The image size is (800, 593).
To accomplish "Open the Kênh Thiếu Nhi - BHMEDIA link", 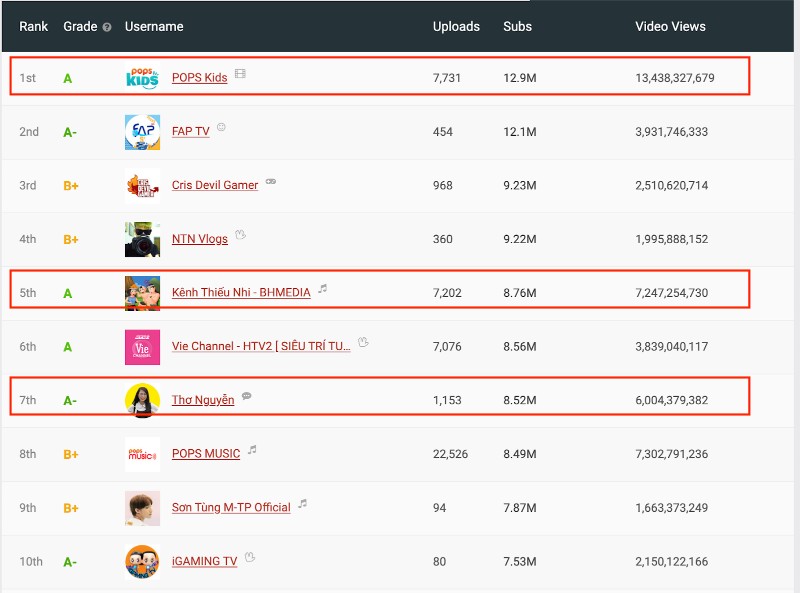I will tap(241, 292).
